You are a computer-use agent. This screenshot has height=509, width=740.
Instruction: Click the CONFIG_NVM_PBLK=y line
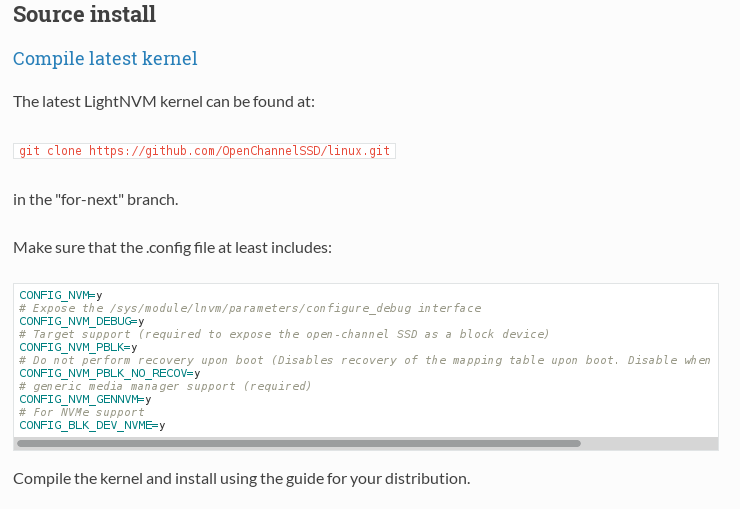coord(78,347)
